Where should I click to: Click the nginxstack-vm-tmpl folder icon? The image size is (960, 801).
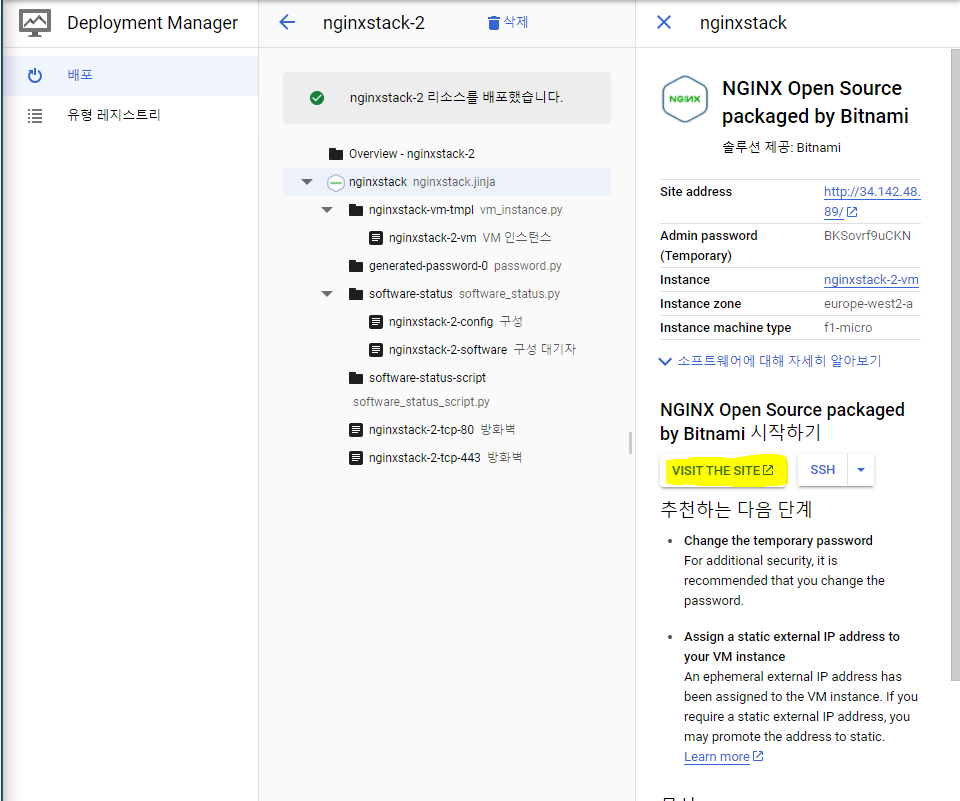(356, 210)
